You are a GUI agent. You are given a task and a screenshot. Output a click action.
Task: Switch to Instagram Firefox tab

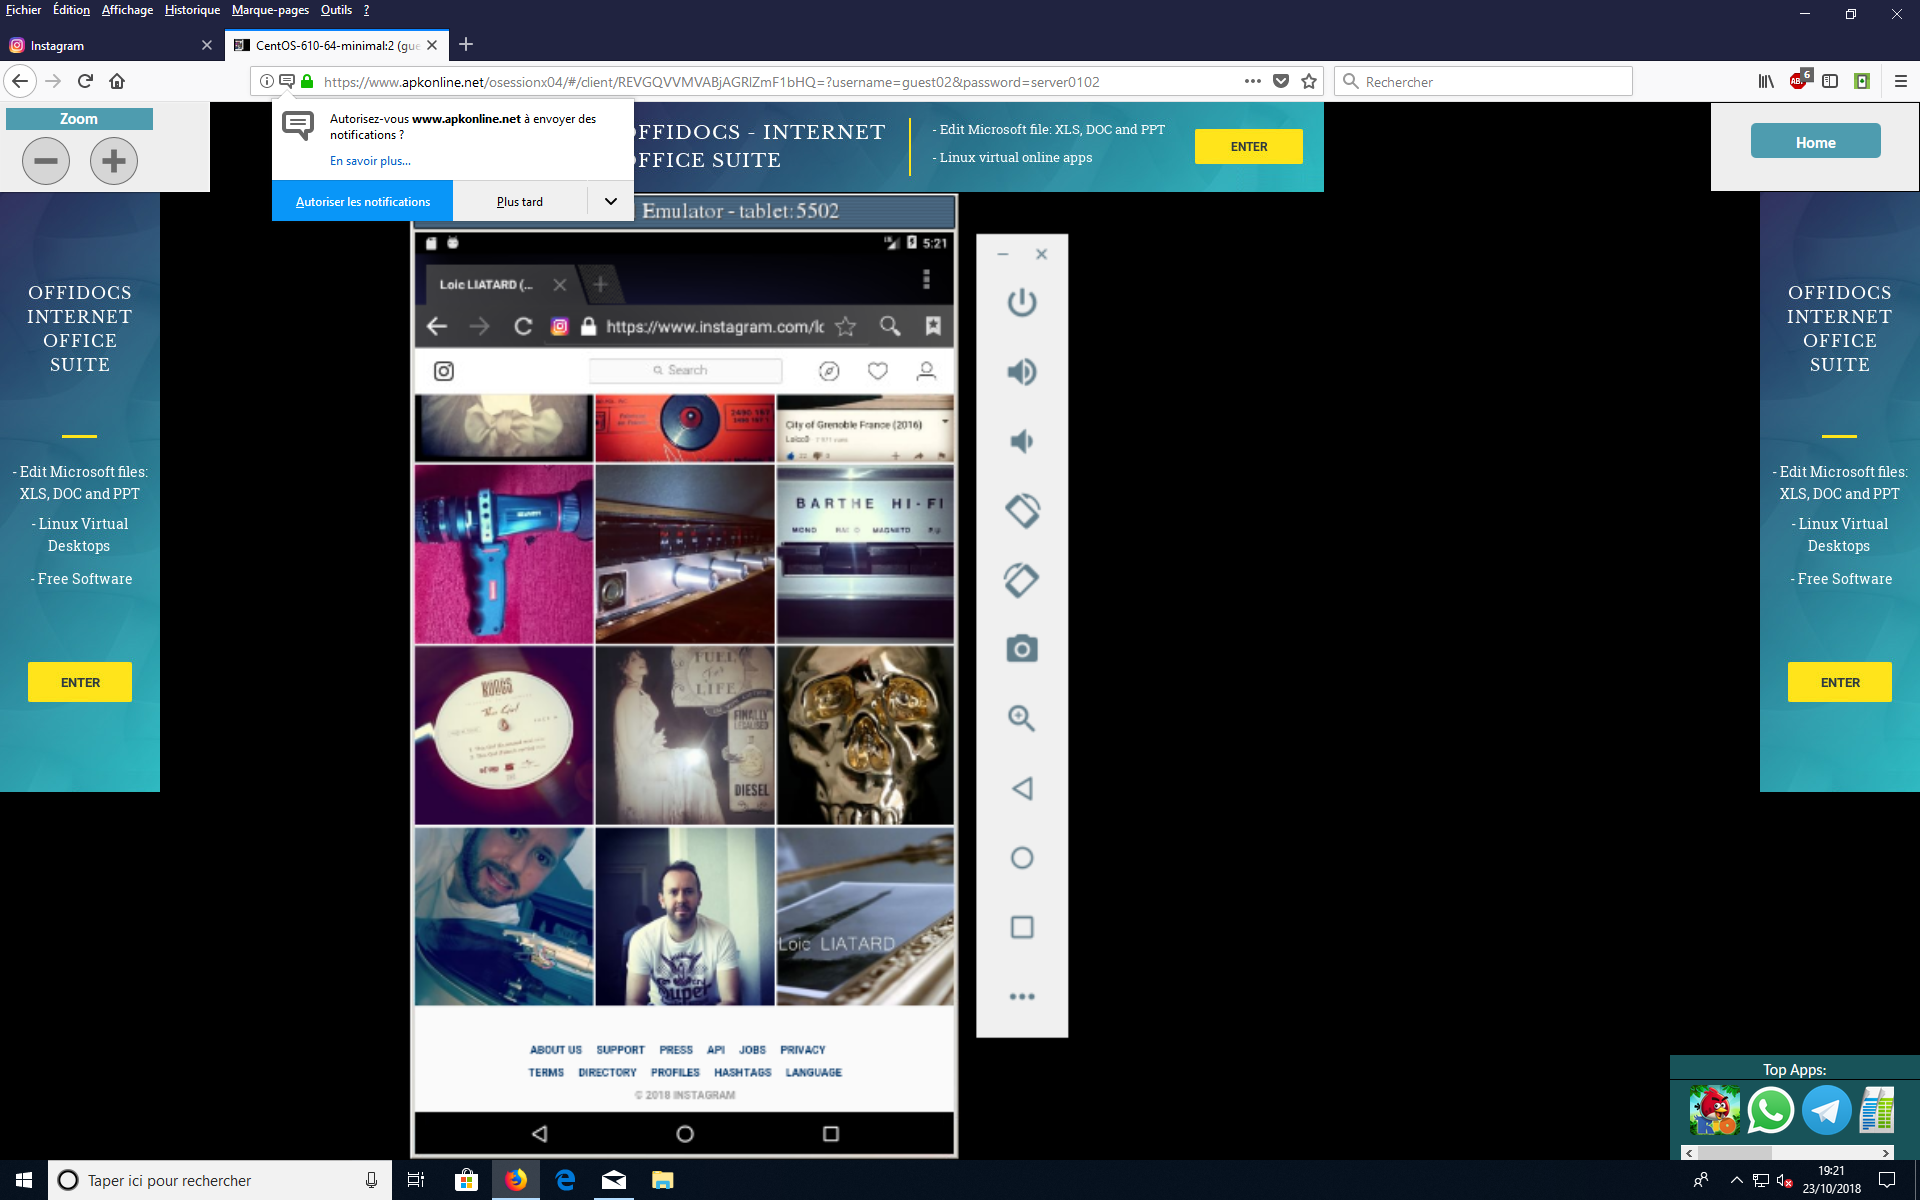click(110, 45)
